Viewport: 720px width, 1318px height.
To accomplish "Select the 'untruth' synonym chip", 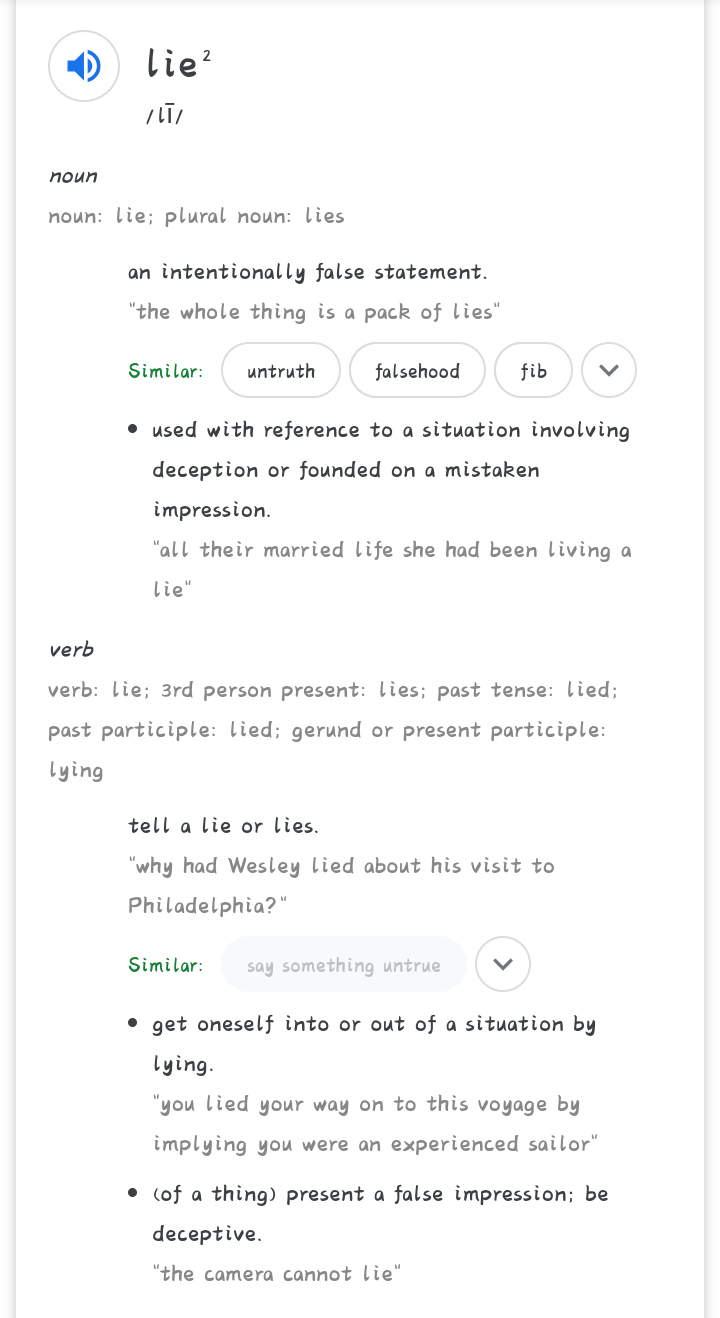I will click(x=281, y=371).
